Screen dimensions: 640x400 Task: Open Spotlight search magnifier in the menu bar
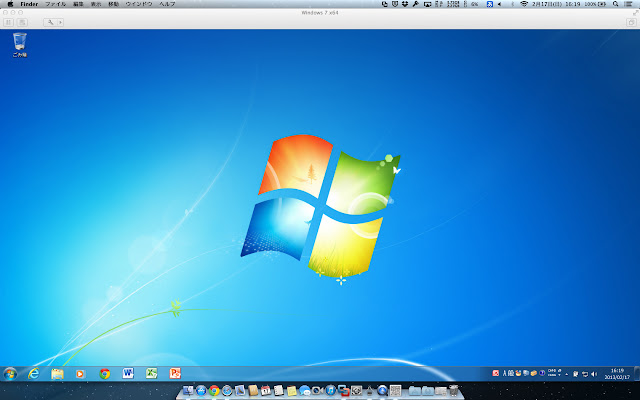point(615,4)
